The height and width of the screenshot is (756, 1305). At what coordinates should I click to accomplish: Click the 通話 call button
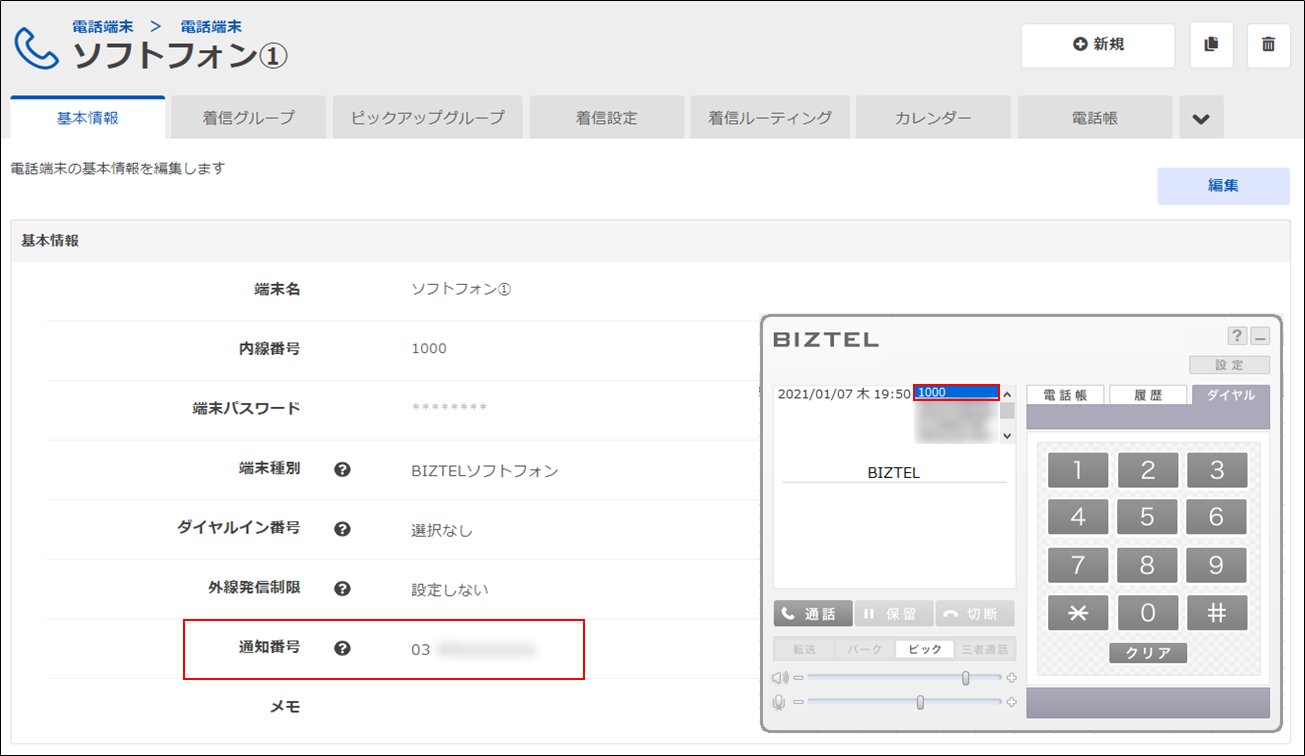pyautogui.click(x=813, y=613)
